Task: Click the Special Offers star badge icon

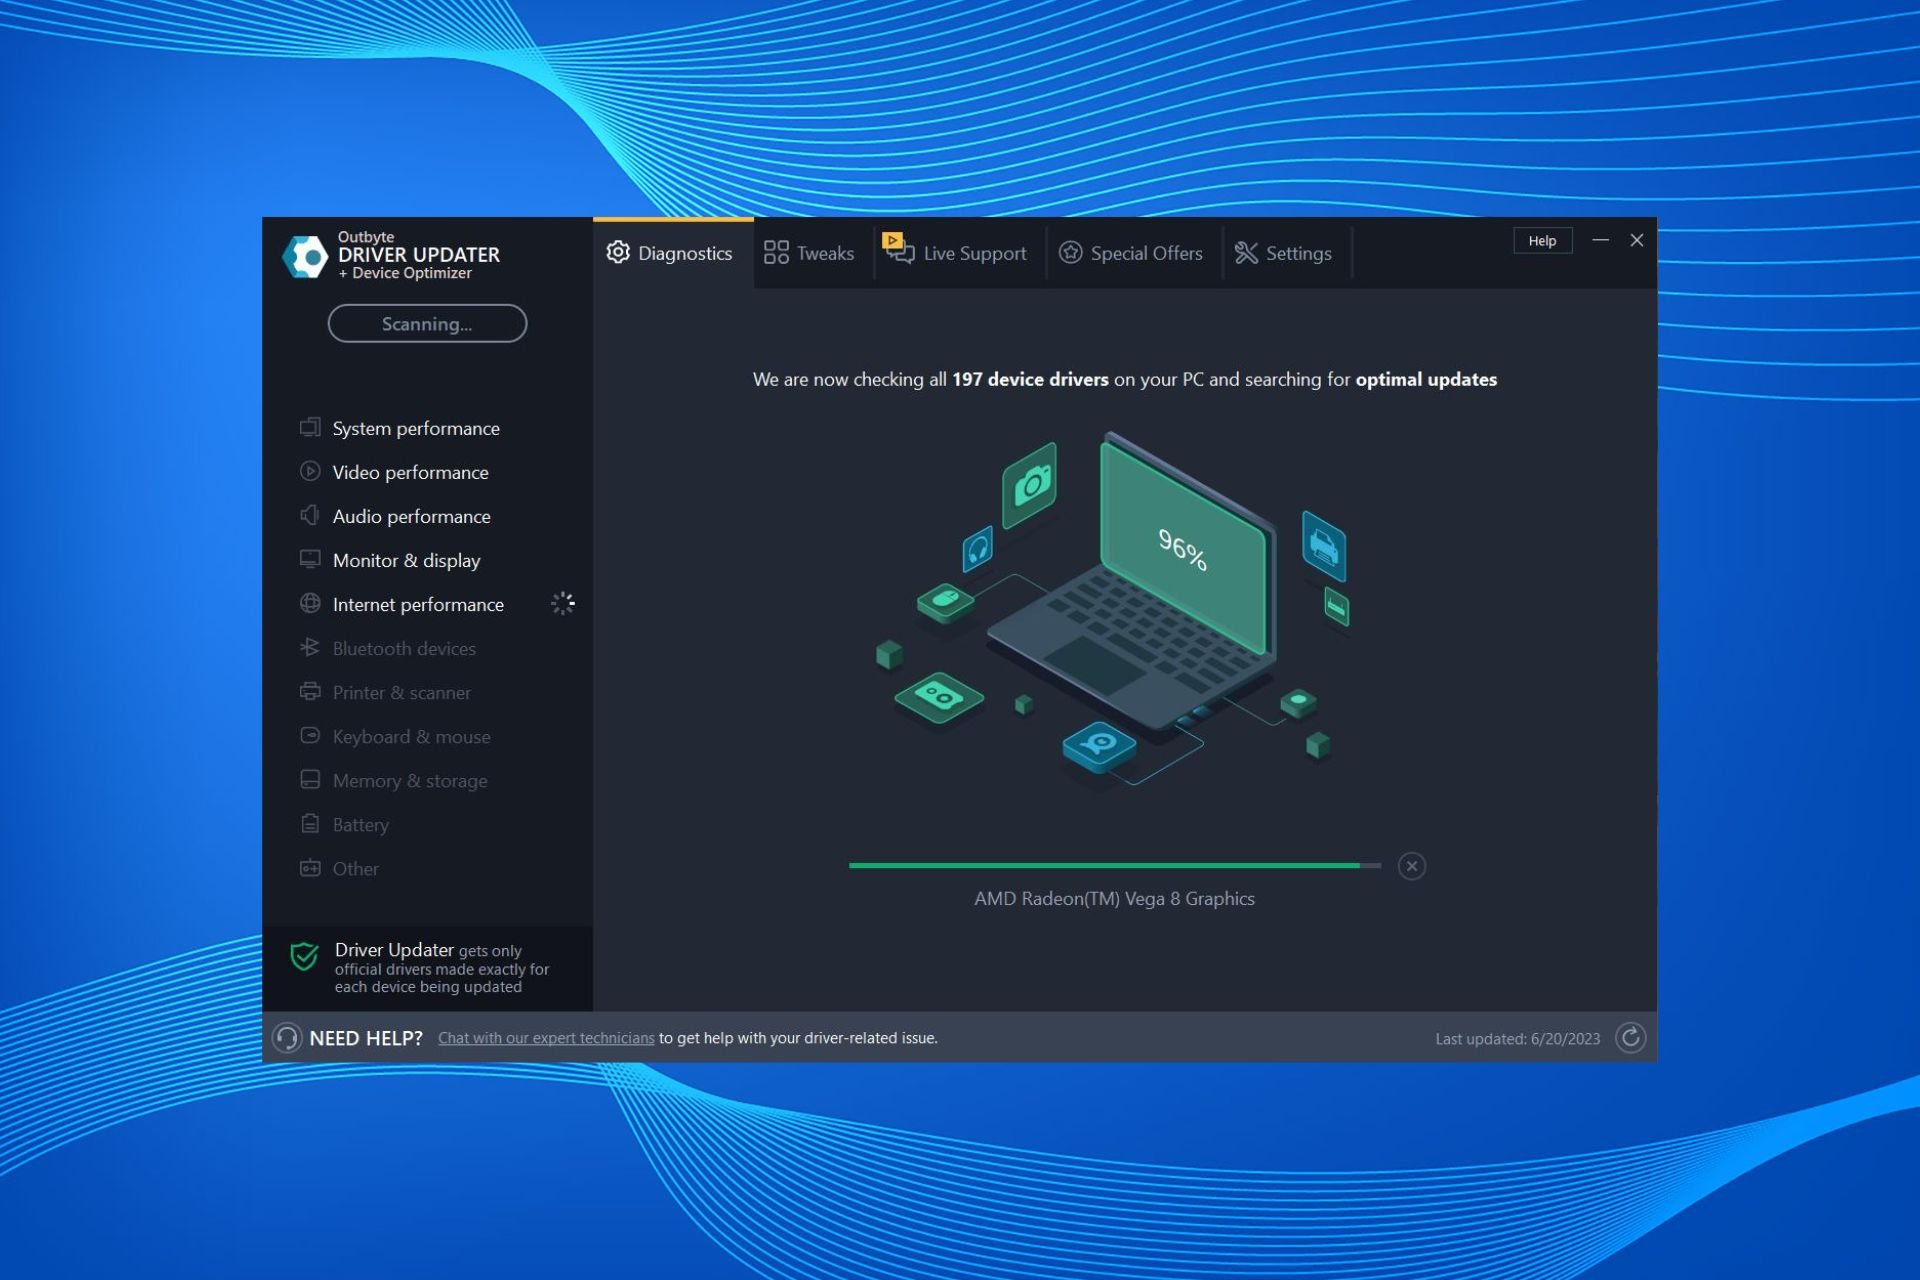Action: [1070, 252]
